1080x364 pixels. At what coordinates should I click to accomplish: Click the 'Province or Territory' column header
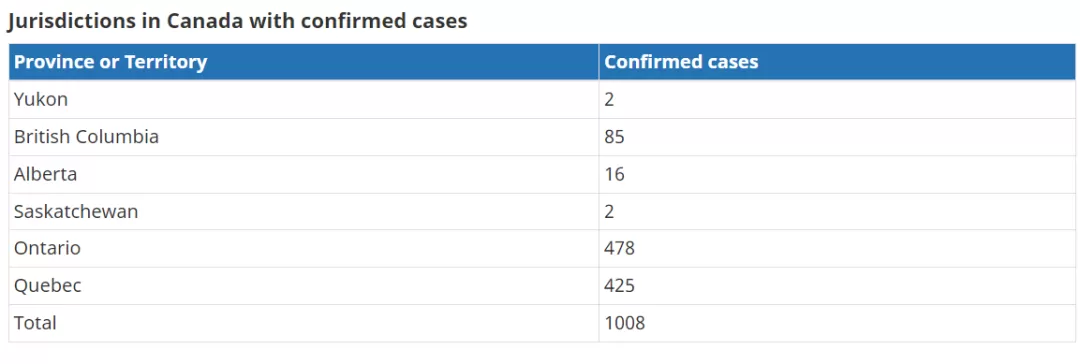click(x=304, y=62)
